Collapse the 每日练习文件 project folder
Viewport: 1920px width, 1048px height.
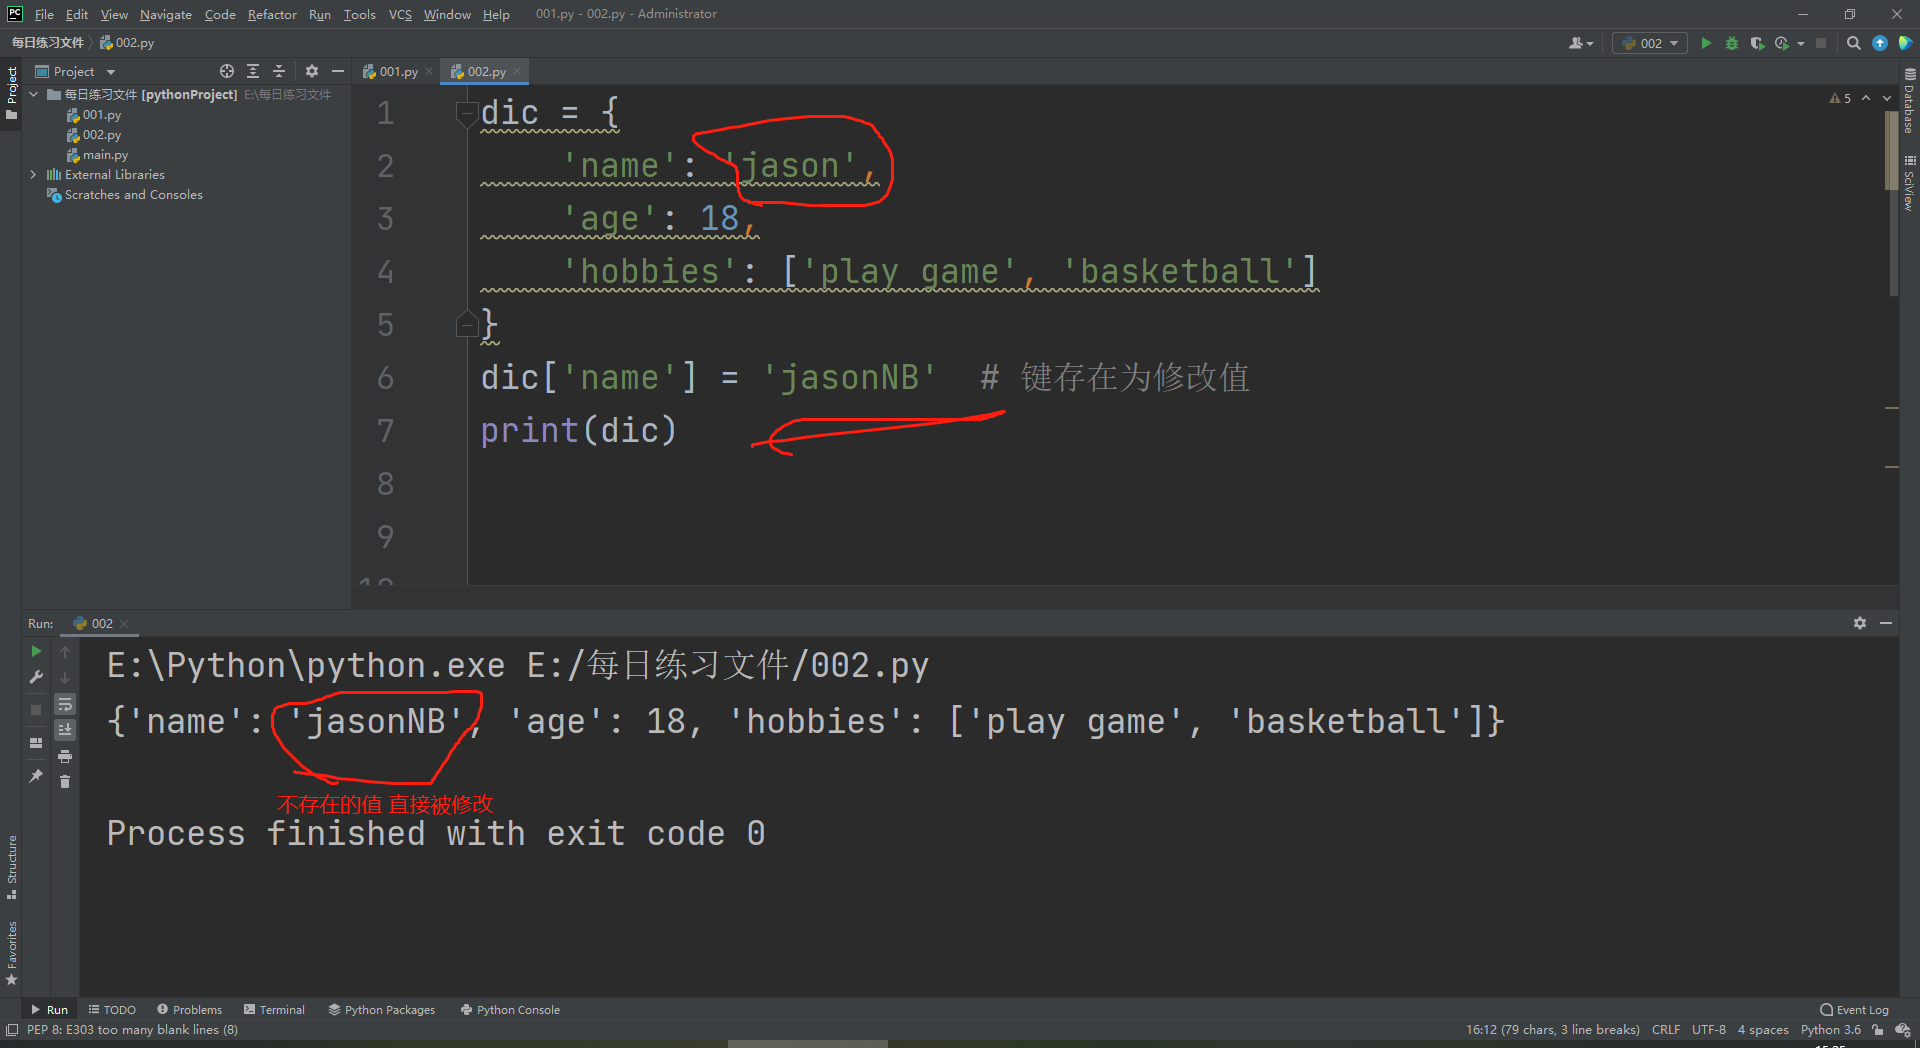[x=34, y=94]
